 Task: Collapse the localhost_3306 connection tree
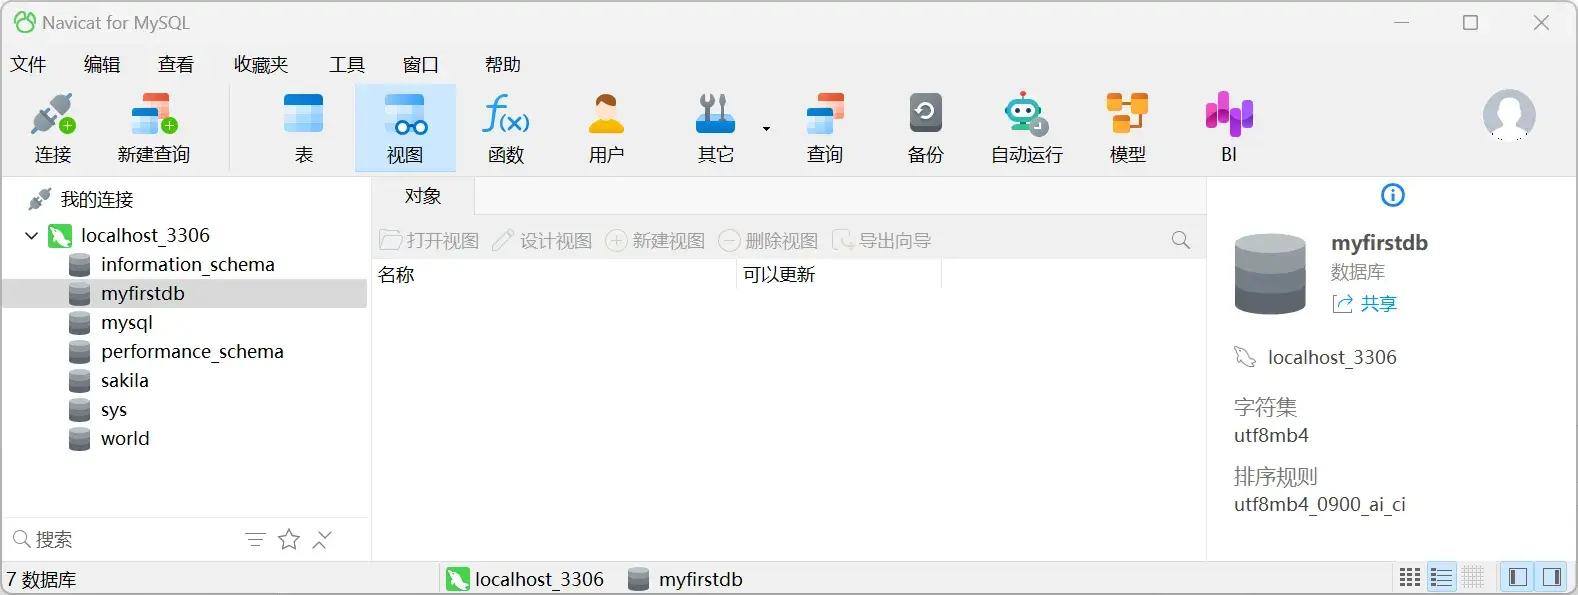pyautogui.click(x=31, y=236)
